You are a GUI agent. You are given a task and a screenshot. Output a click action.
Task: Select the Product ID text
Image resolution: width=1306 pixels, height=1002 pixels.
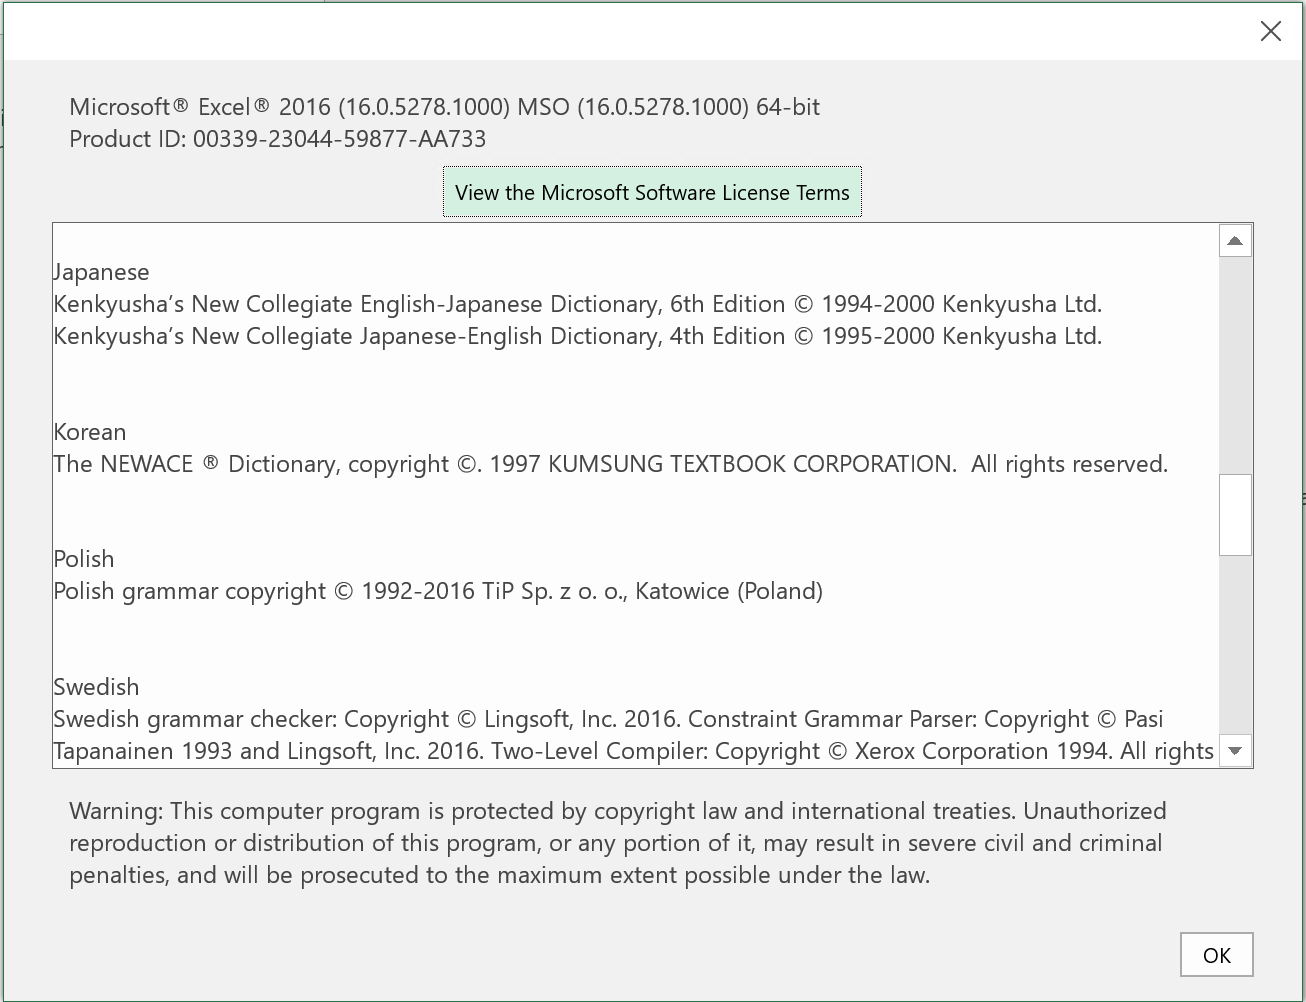(x=277, y=139)
